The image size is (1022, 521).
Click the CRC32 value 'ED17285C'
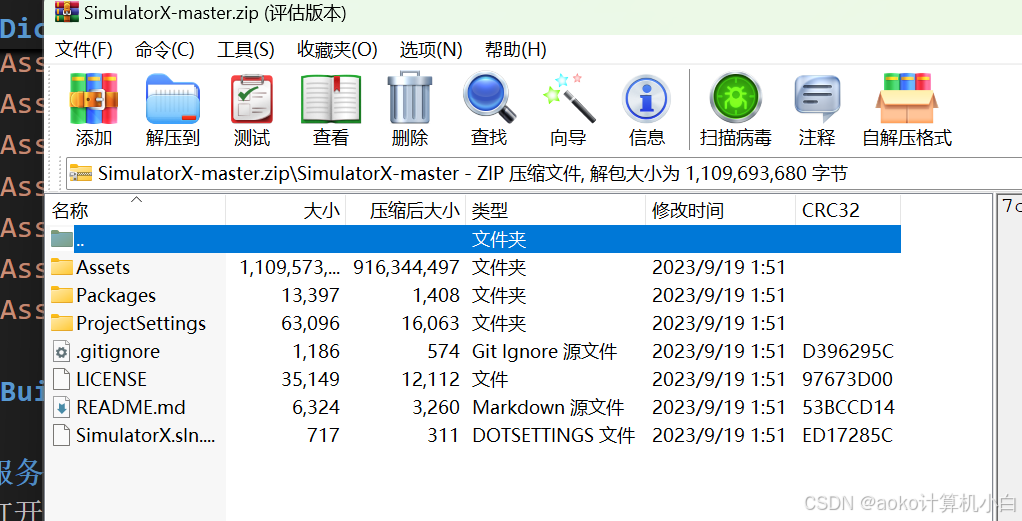[847, 436]
